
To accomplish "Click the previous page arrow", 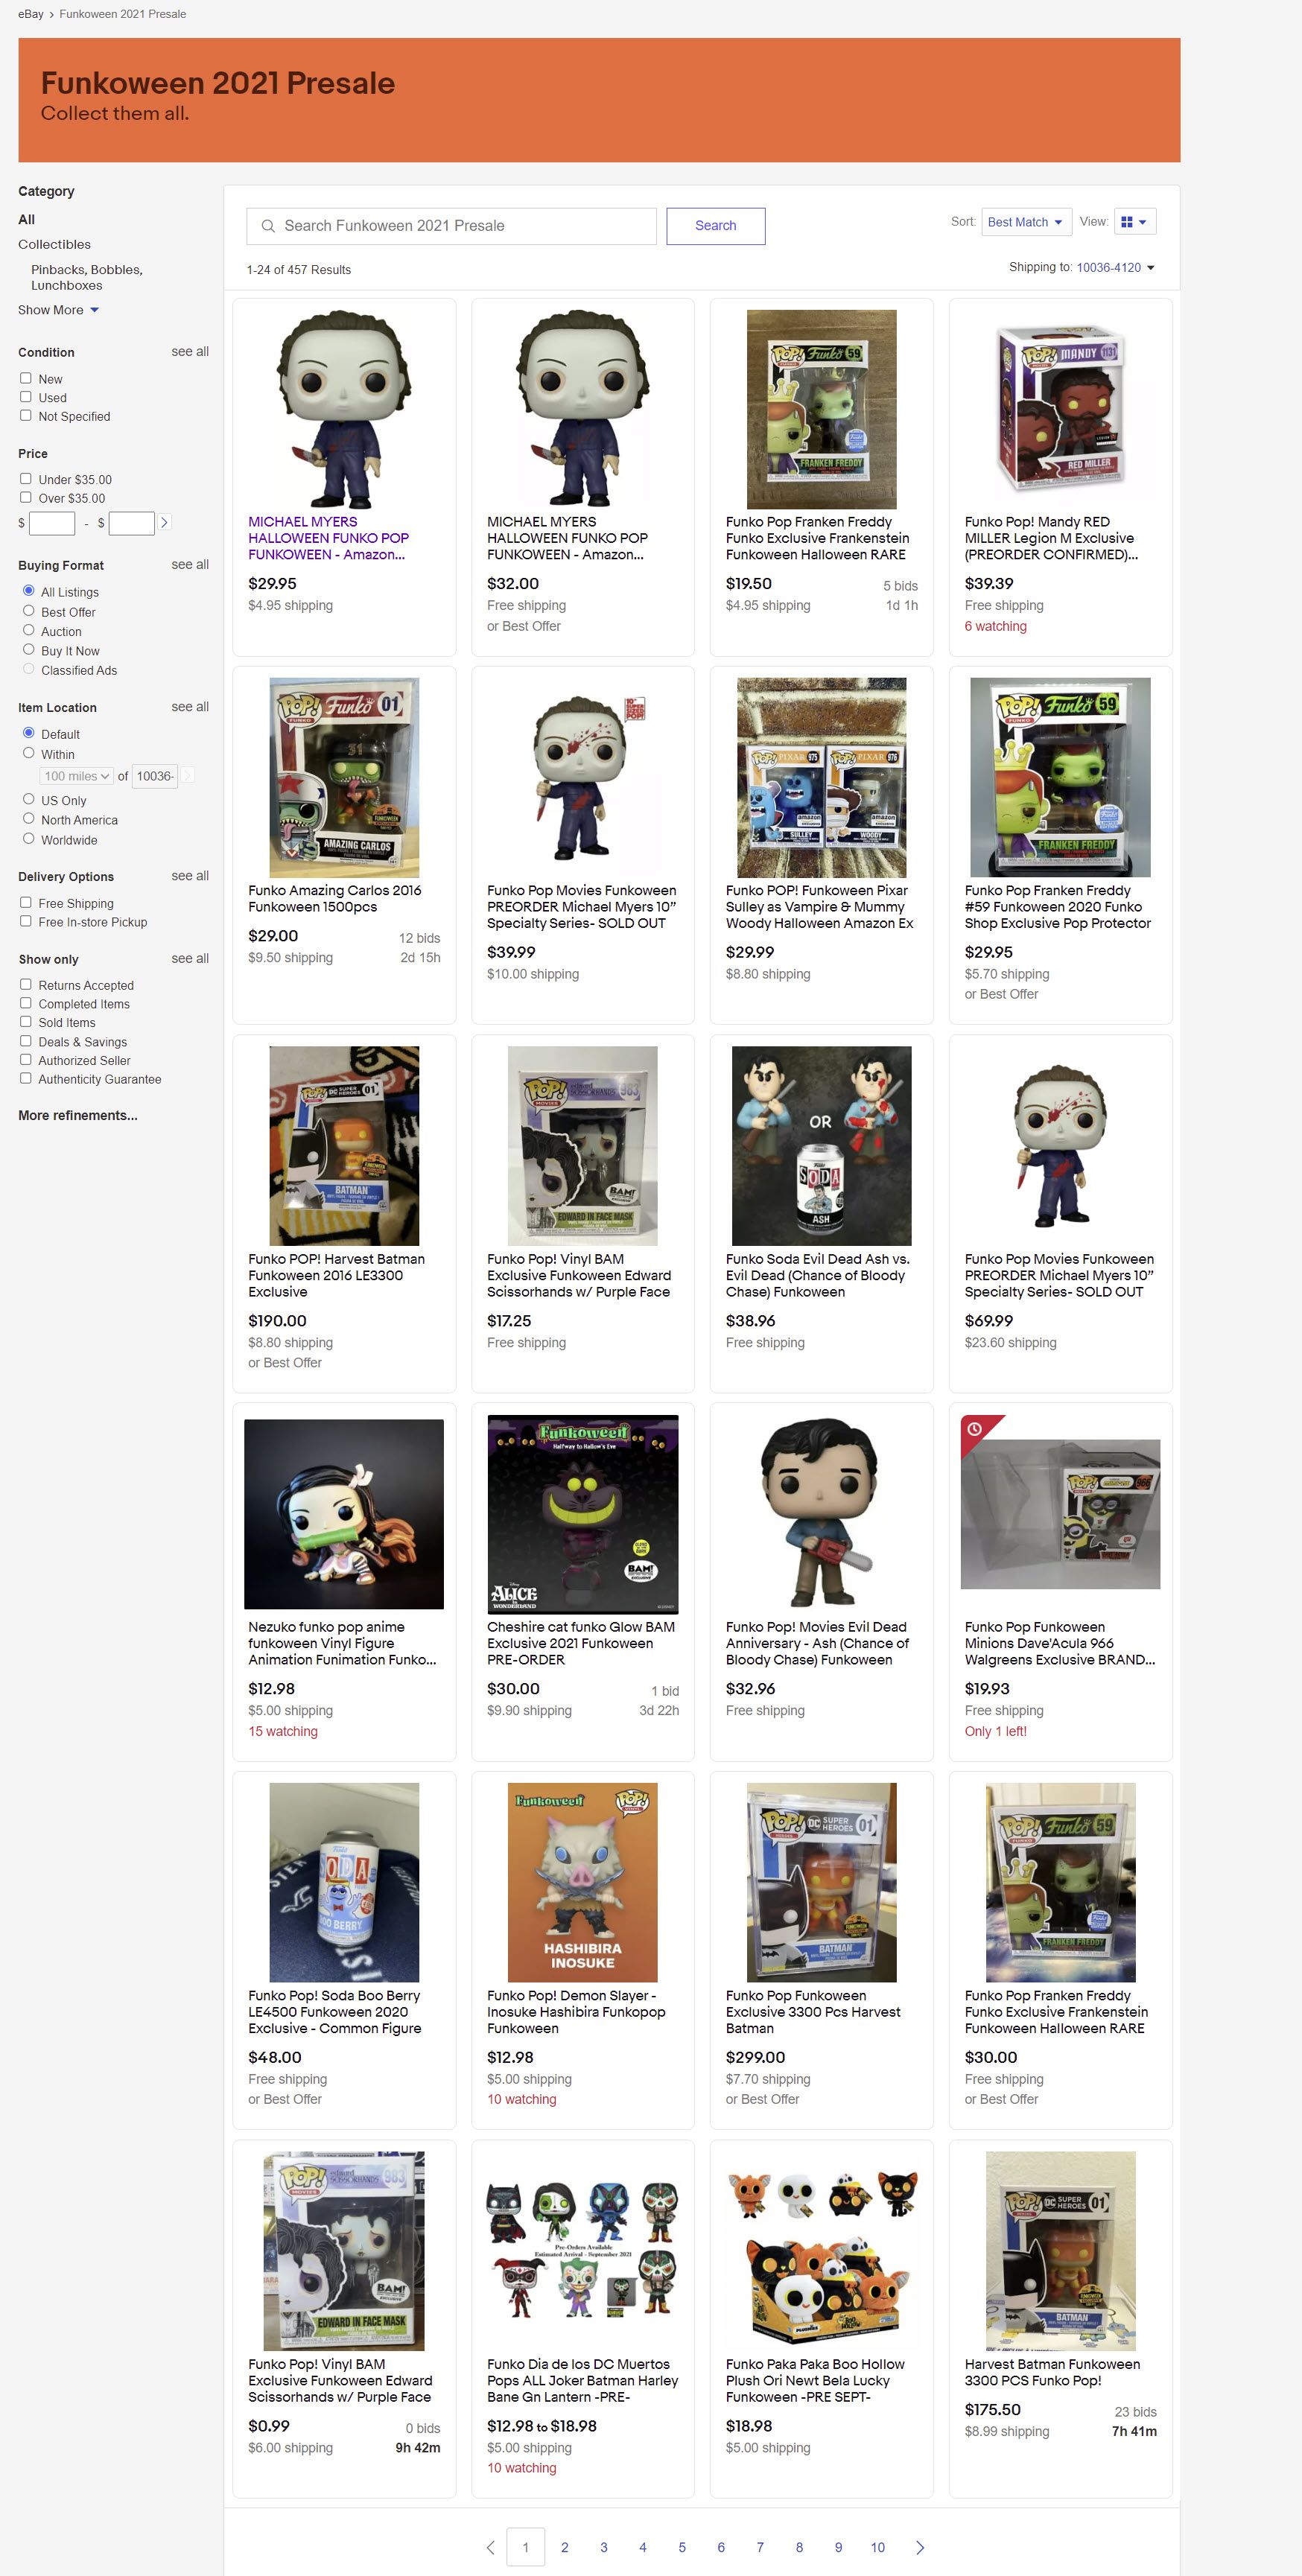I will tap(490, 2547).
